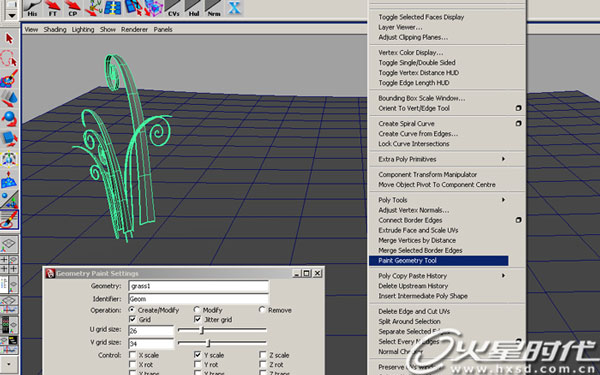This screenshot has height=375, width=600.
Task: Enable the Z scale checkbox
Action: (x=262, y=355)
